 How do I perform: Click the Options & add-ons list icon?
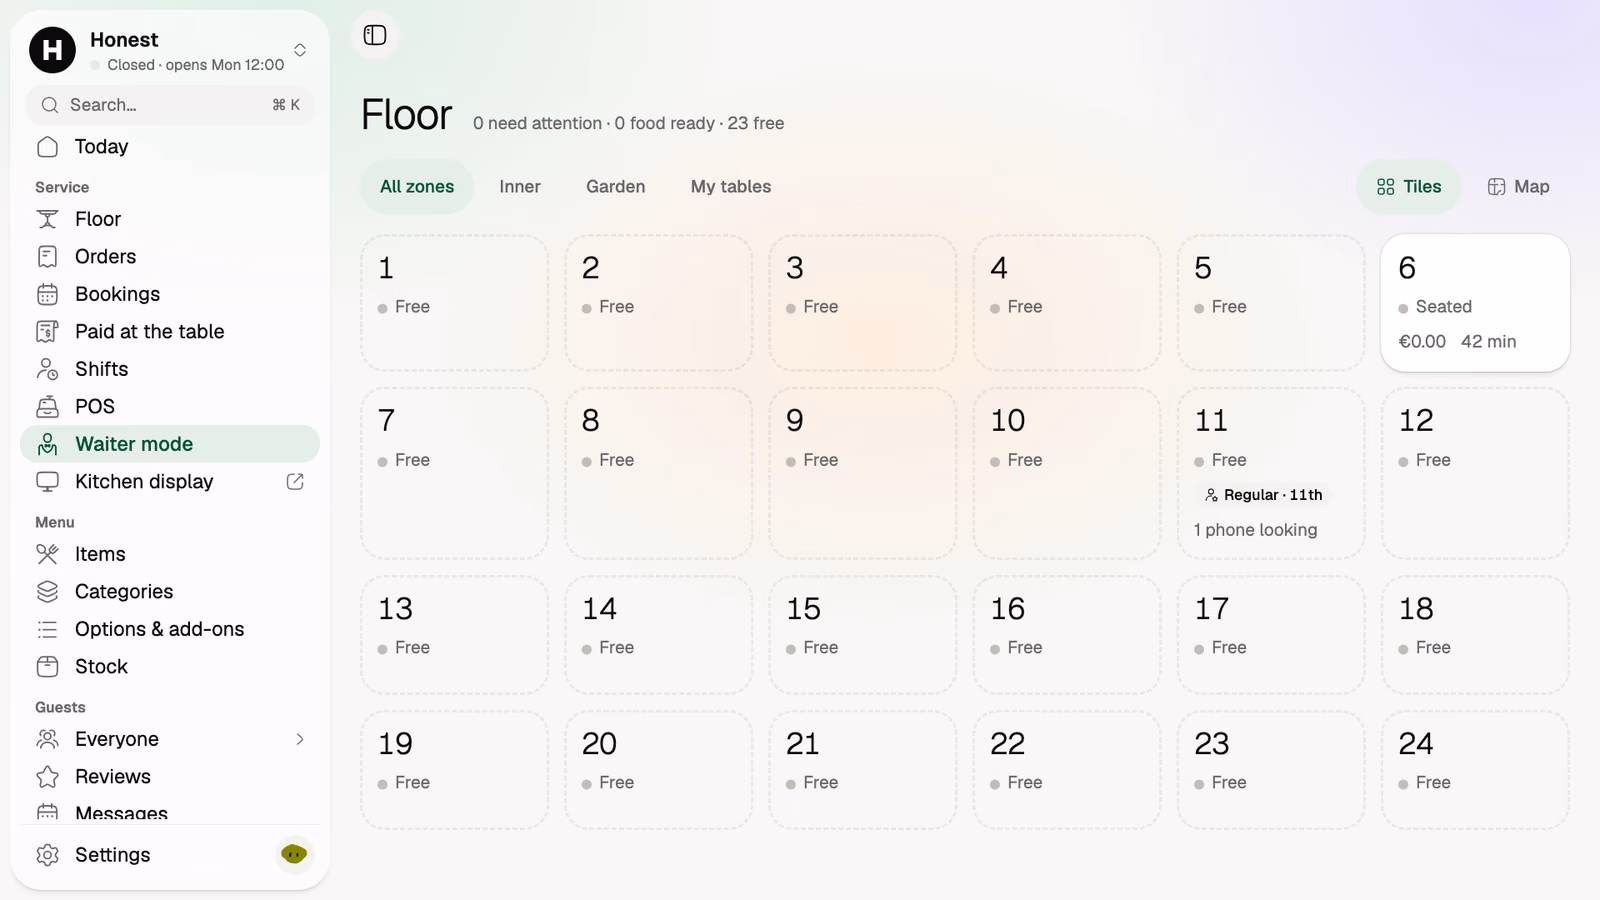point(47,629)
